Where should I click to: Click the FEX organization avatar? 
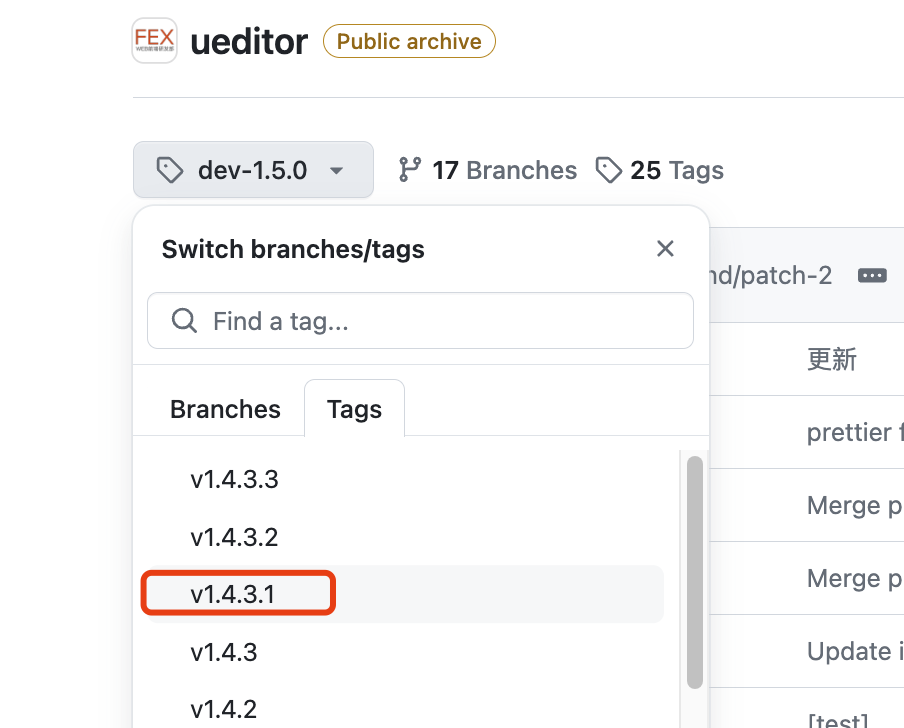(154, 41)
